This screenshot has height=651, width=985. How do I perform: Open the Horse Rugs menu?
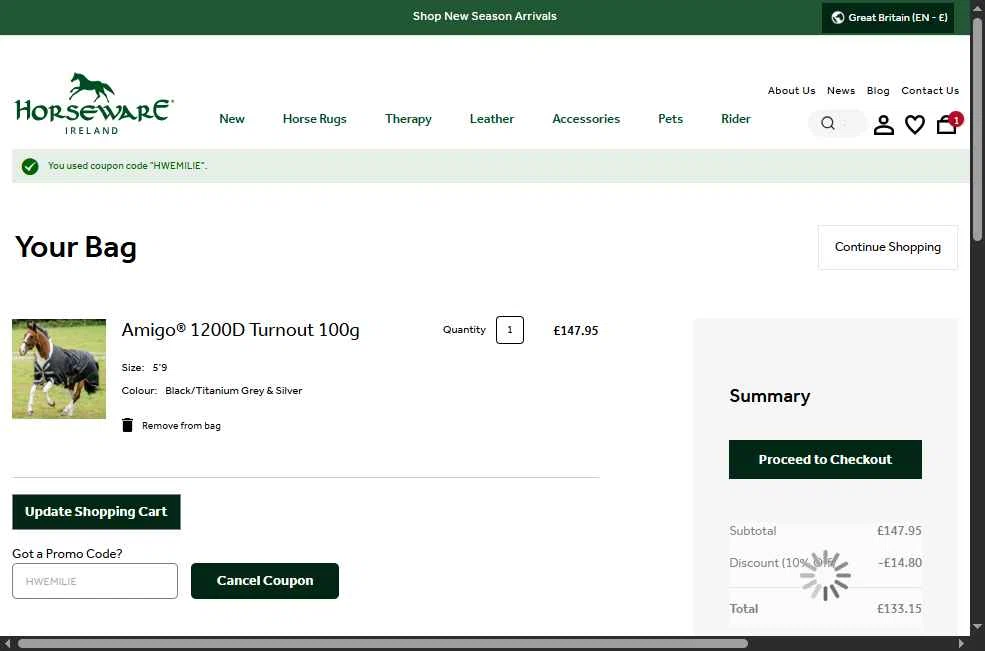click(315, 119)
